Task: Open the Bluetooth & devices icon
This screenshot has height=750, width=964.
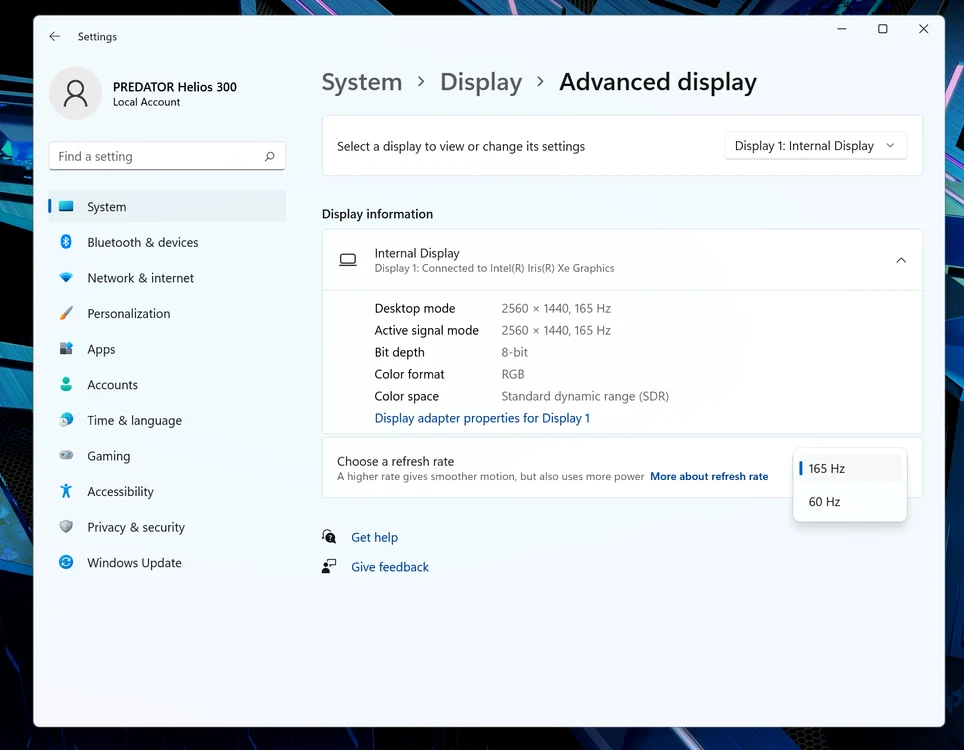Action: (66, 242)
